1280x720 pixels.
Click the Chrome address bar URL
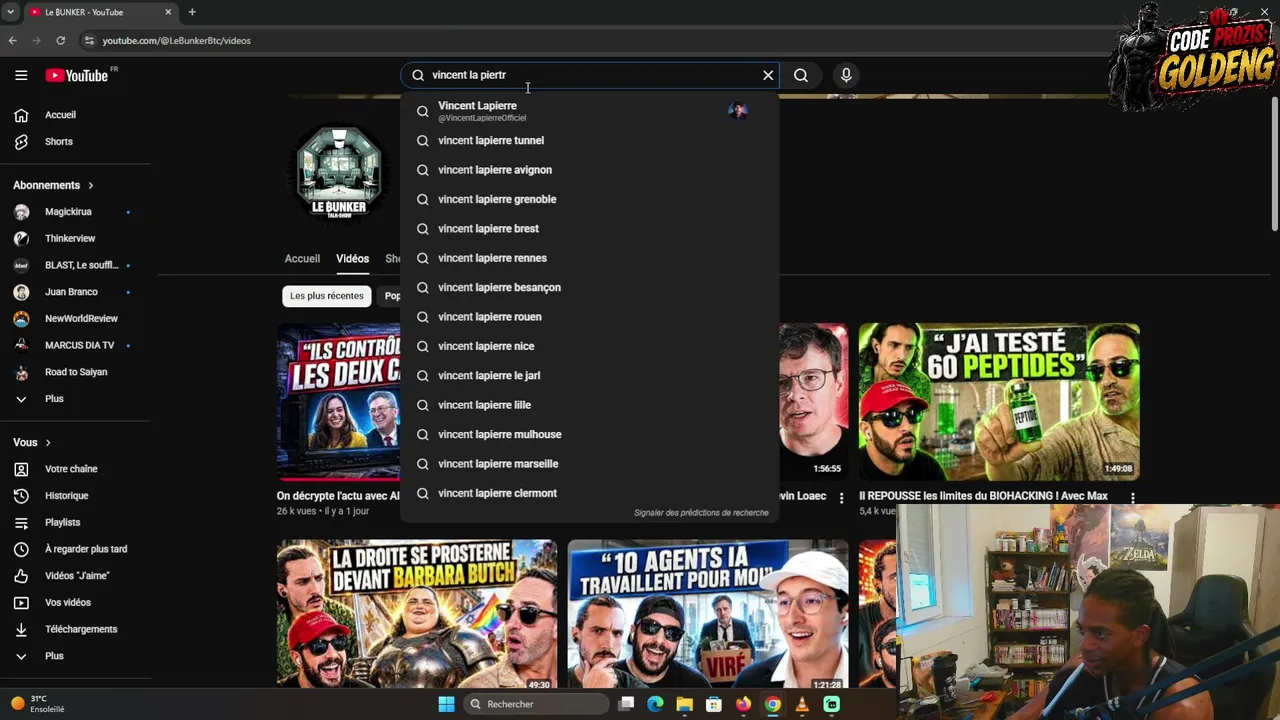point(176,41)
